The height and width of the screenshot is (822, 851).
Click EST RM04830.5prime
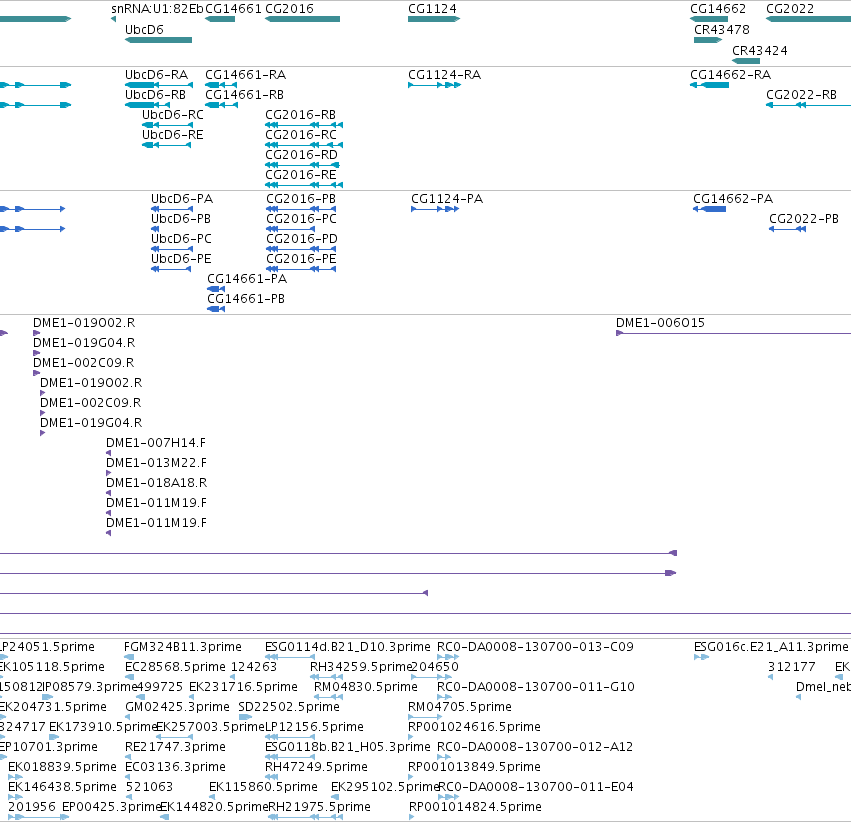[366, 687]
